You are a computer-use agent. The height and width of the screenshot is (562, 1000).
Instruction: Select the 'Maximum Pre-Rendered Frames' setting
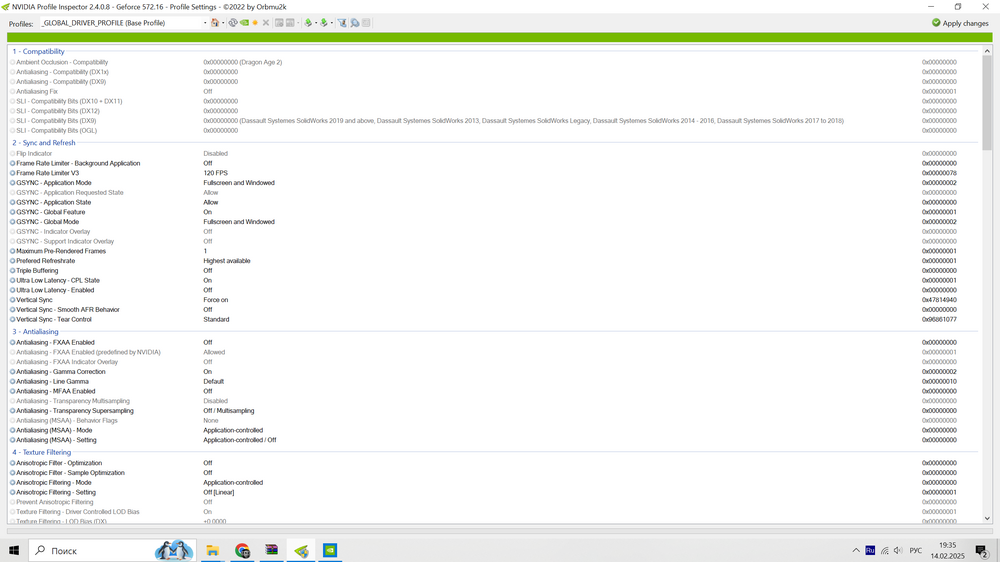pyautogui.click(x=61, y=251)
